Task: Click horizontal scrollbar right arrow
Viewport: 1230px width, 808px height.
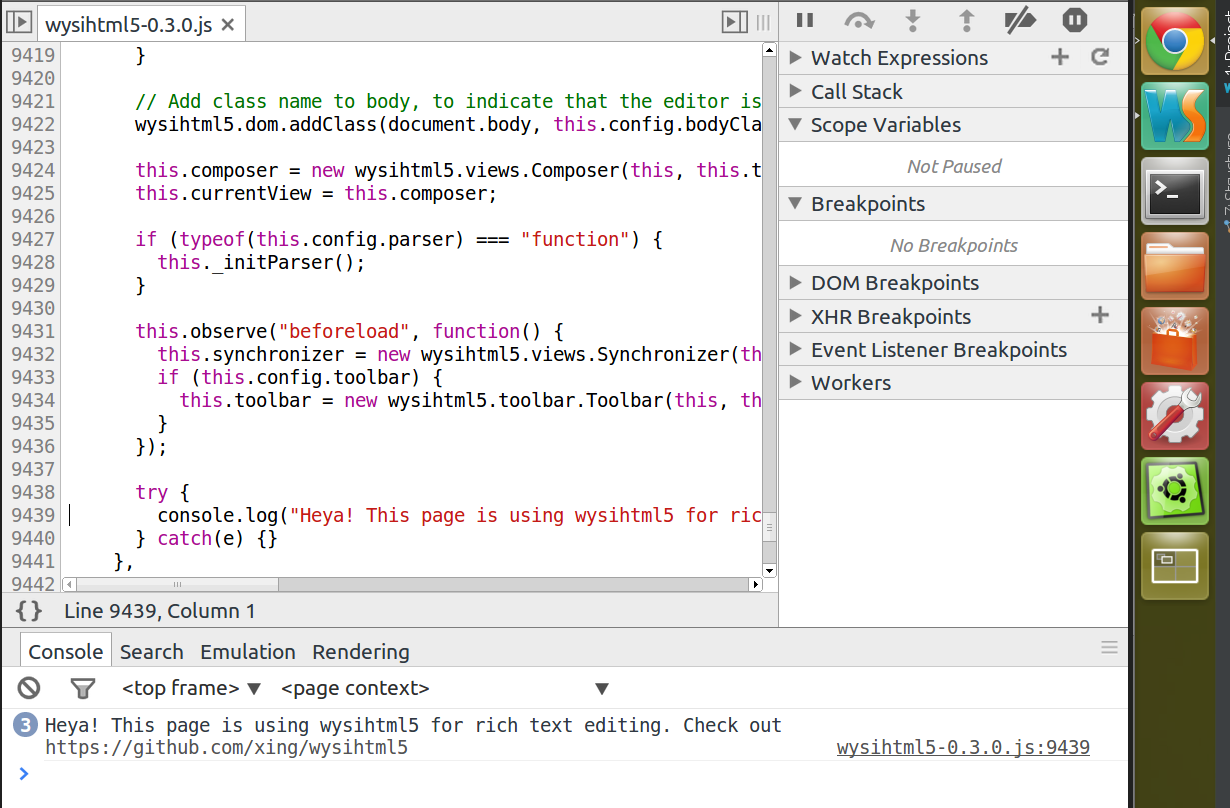Action: click(755, 584)
